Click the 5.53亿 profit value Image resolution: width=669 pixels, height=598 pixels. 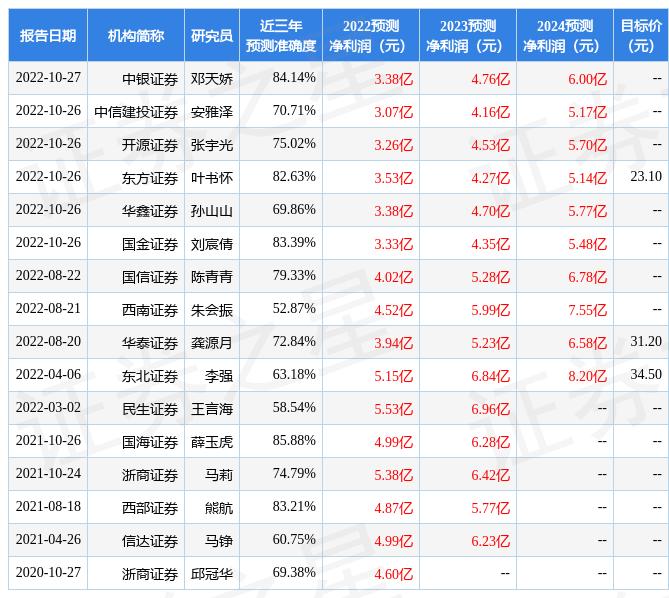click(393, 409)
